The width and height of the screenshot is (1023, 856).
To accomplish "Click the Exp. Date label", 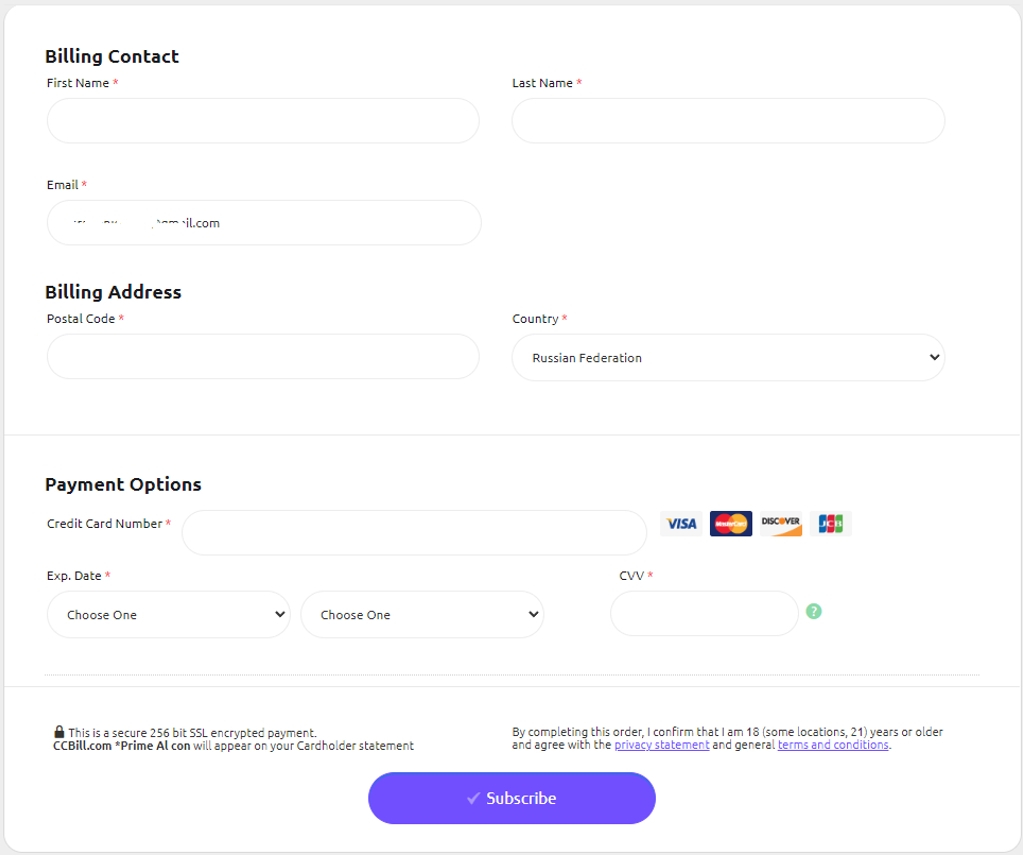I will 74,575.
